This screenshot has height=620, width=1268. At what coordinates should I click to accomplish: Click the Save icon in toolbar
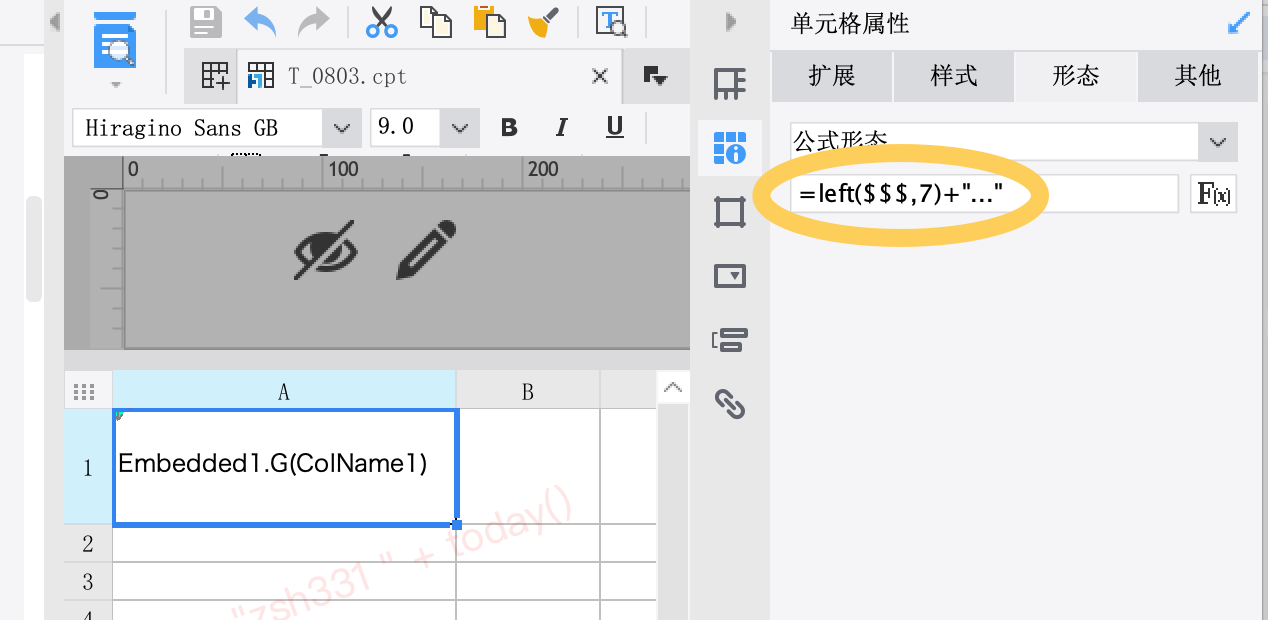[205, 21]
